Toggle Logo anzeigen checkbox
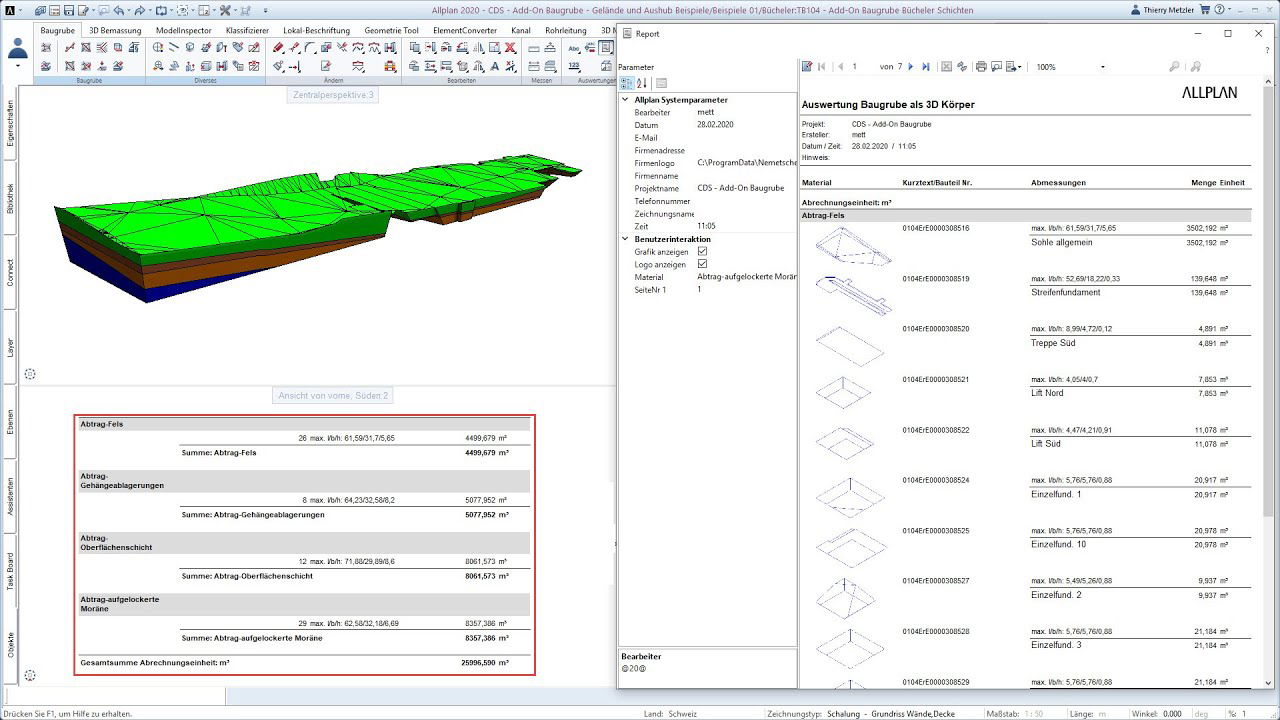The width and height of the screenshot is (1280, 720). [x=702, y=264]
